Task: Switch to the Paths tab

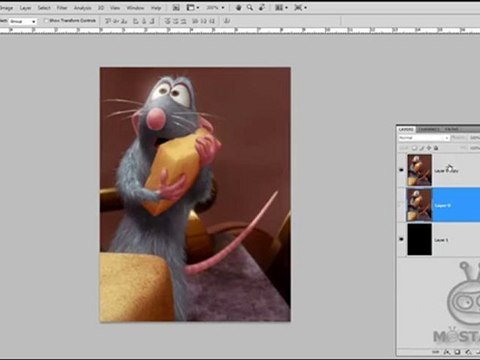Action: point(452,129)
